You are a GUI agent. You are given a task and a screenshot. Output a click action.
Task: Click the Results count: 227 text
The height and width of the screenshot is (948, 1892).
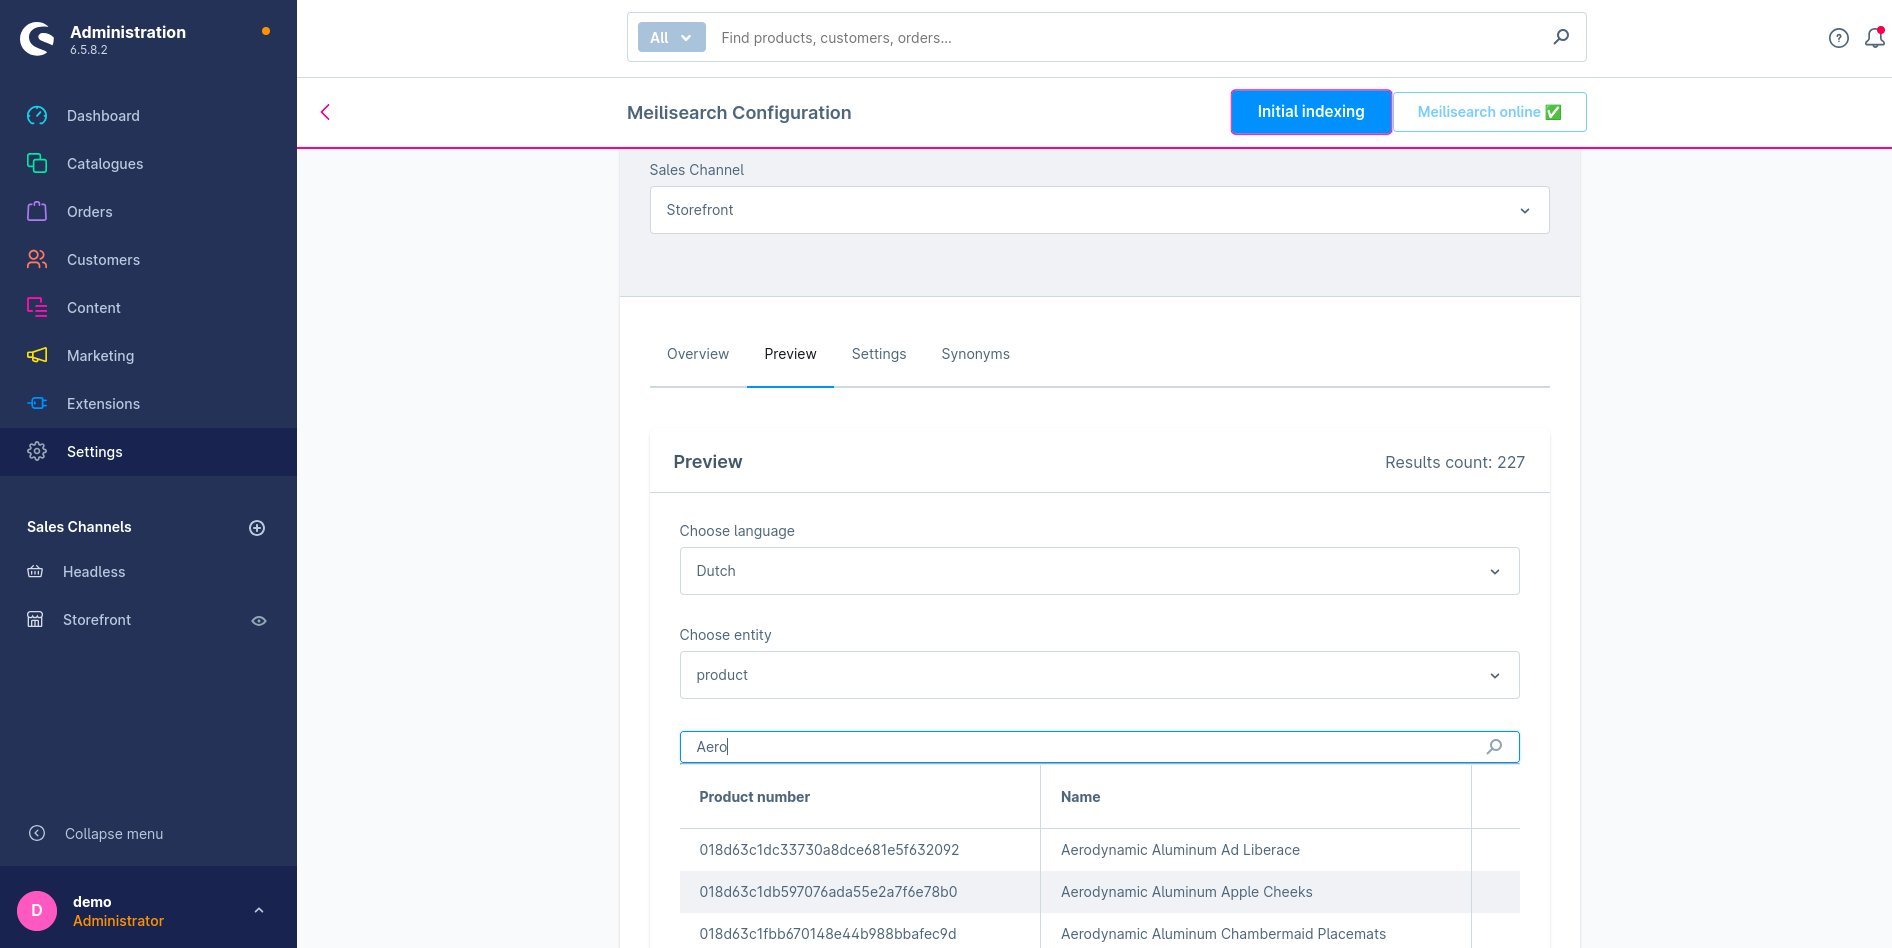tap(1455, 462)
